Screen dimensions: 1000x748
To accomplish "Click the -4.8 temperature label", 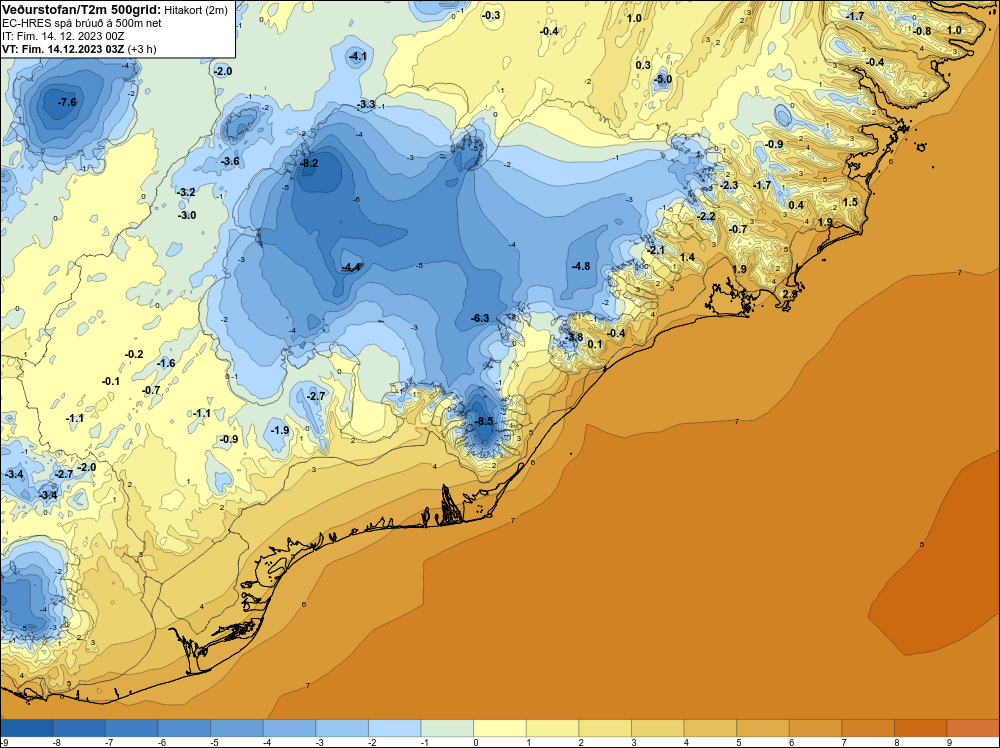I will pyautogui.click(x=581, y=266).
